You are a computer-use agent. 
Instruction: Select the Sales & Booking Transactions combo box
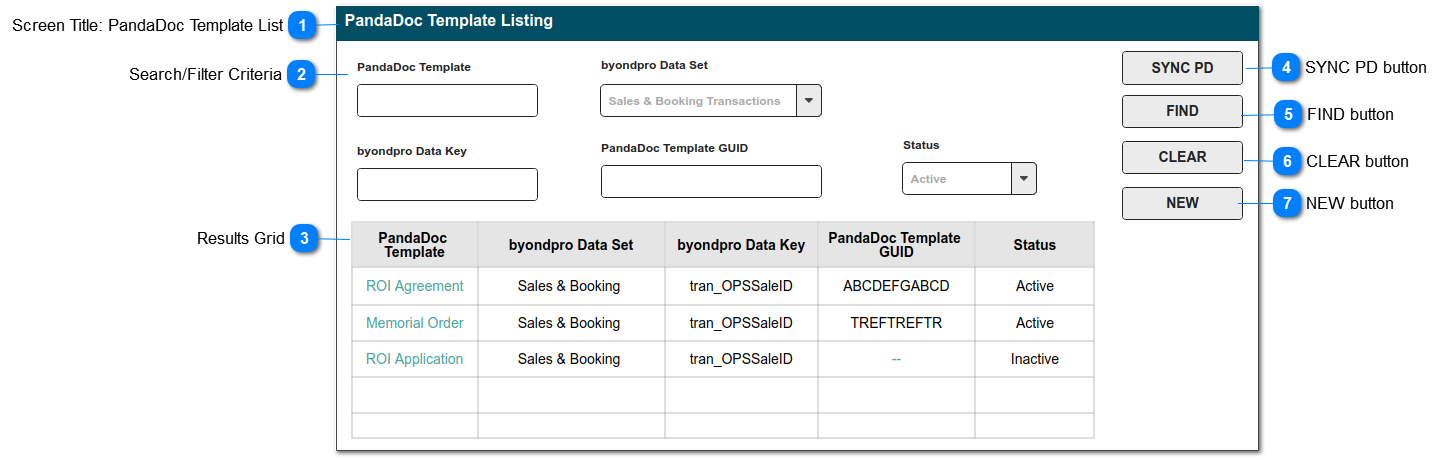click(x=711, y=101)
